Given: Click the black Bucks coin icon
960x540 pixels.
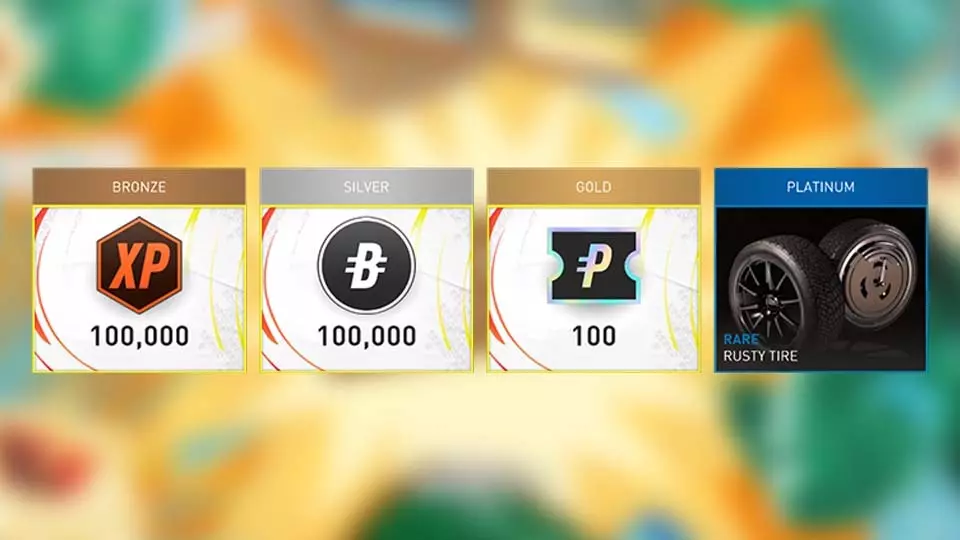Looking at the screenshot, I should pos(366,265).
